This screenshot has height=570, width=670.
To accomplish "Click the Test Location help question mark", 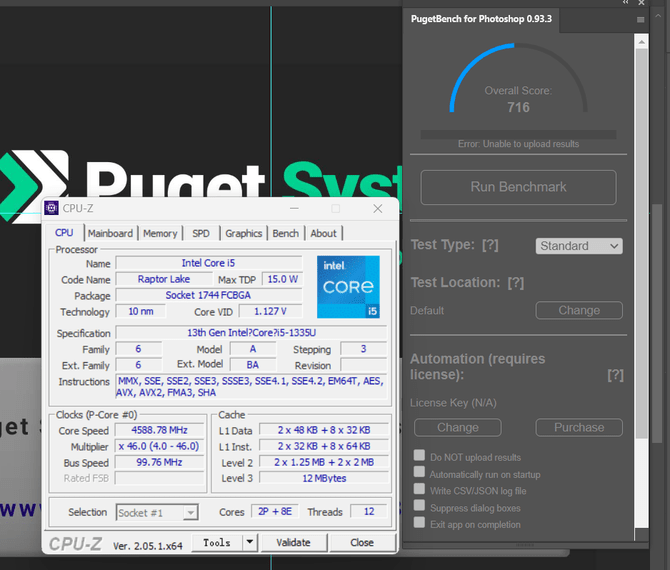I will pyautogui.click(x=515, y=283).
